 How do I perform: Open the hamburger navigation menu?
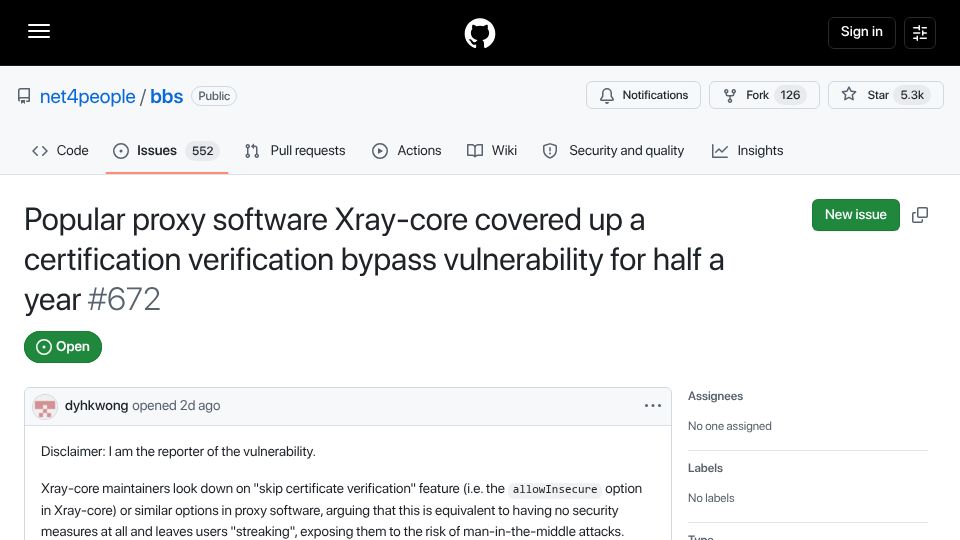tap(39, 31)
